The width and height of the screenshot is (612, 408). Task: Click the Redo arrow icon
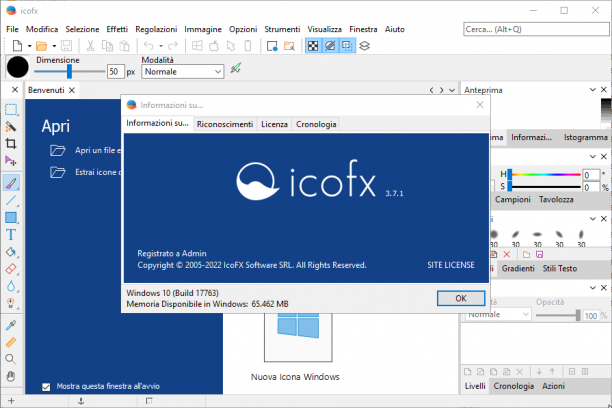pyautogui.click(x=173, y=46)
